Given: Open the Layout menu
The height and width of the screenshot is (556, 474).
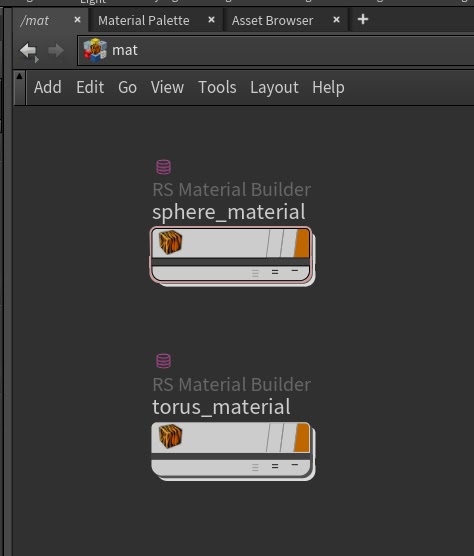Looking at the screenshot, I should point(274,88).
